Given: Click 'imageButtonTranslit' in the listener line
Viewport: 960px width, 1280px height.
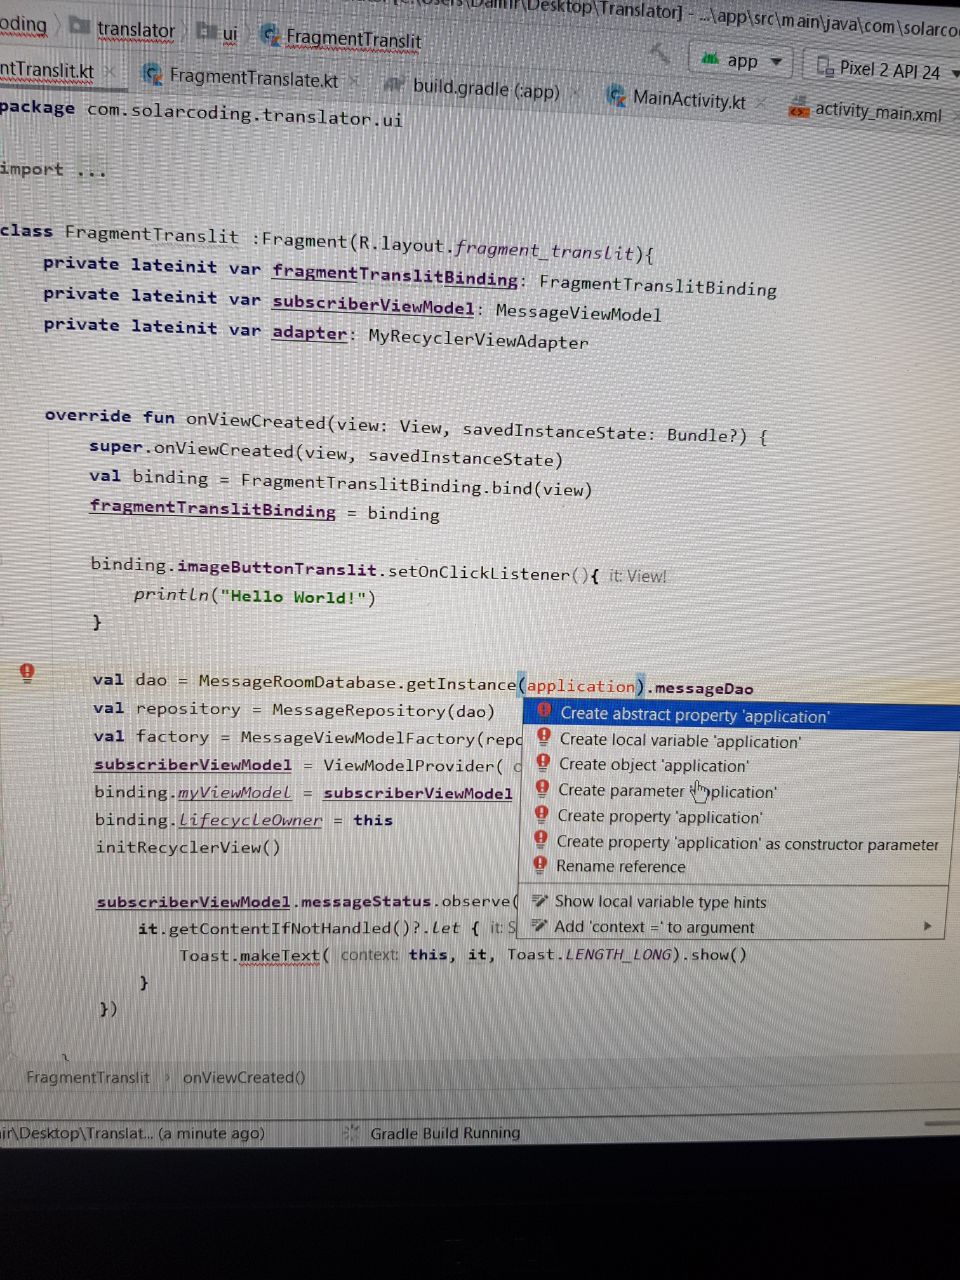Looking at the screenshot, I should (278, 568).
